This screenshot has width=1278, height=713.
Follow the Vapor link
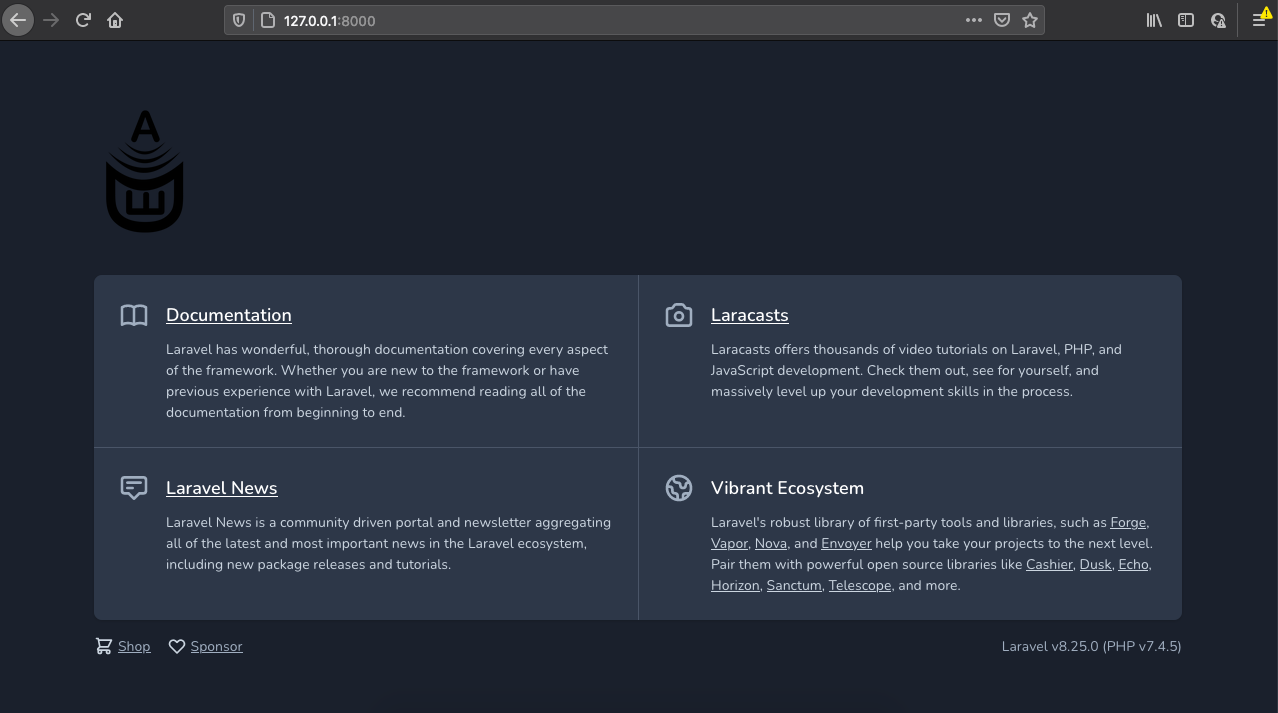[729, 543]
